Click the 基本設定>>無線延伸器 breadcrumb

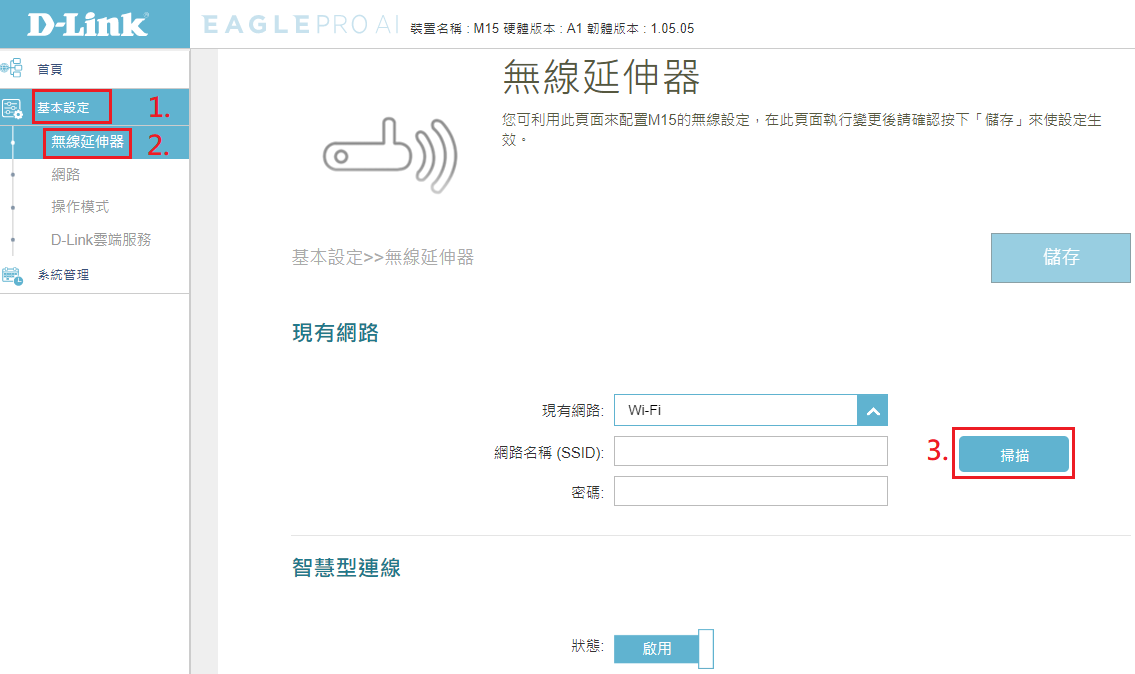coord(382,258)
